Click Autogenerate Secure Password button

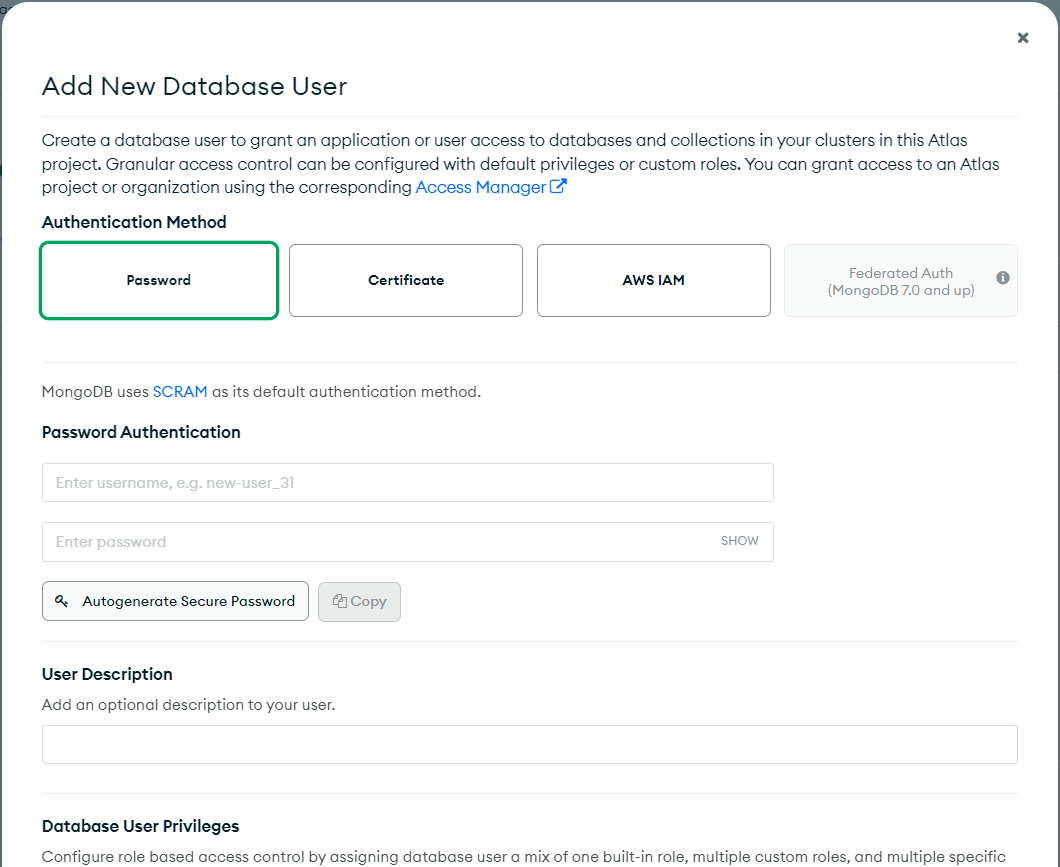click(175, 601)
